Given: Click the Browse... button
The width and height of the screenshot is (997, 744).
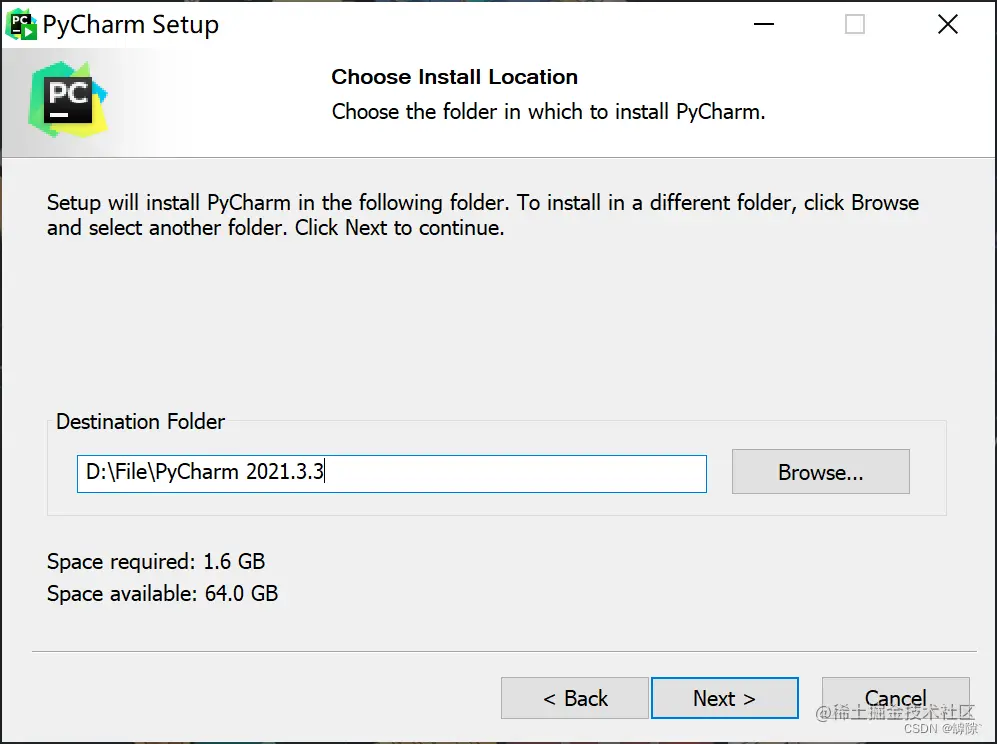Looking at the screenshot, I should 820,472.
